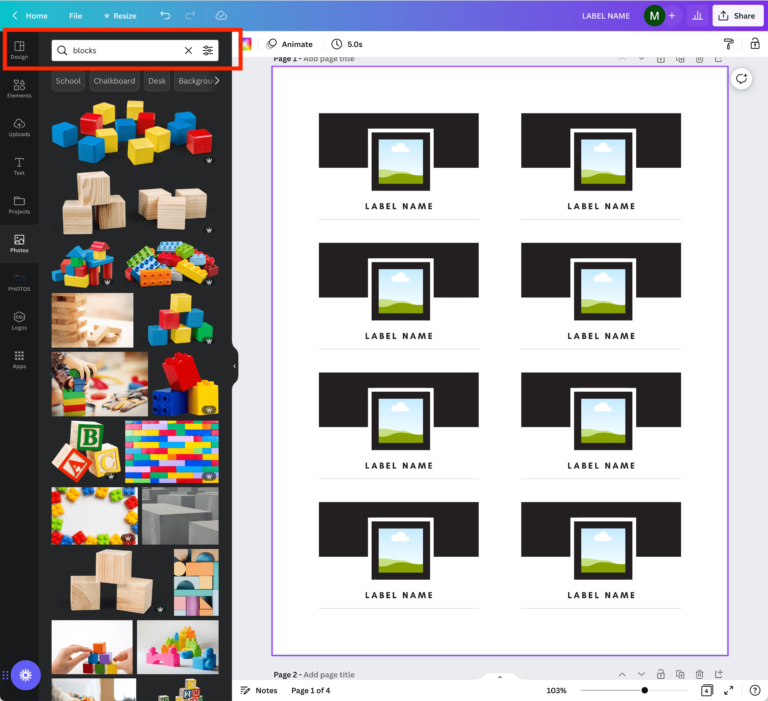Select the Text tool in sidebar

[19, 166]
